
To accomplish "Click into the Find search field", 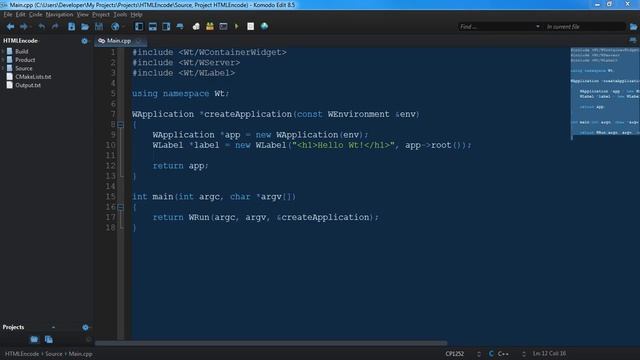I will (496, 27).
